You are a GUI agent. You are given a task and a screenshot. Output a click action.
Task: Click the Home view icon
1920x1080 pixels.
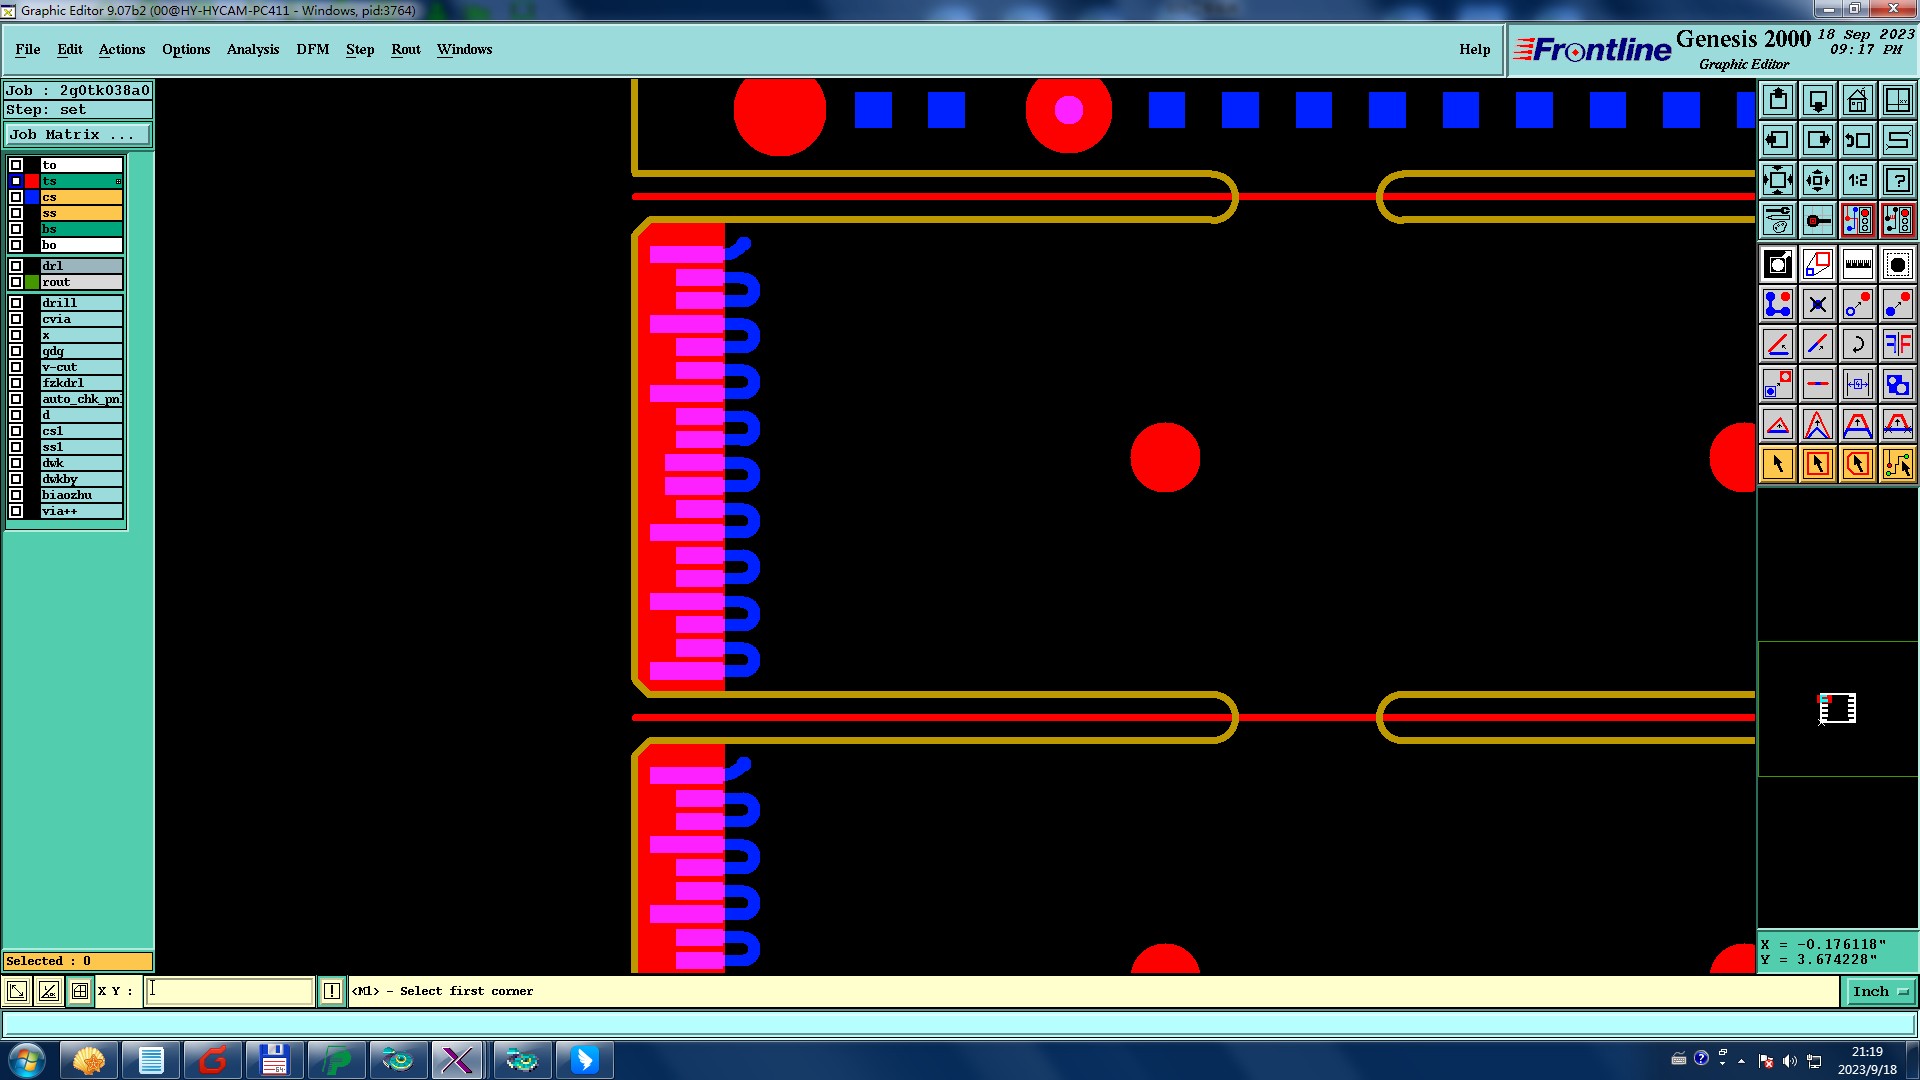pos(1857,100)
